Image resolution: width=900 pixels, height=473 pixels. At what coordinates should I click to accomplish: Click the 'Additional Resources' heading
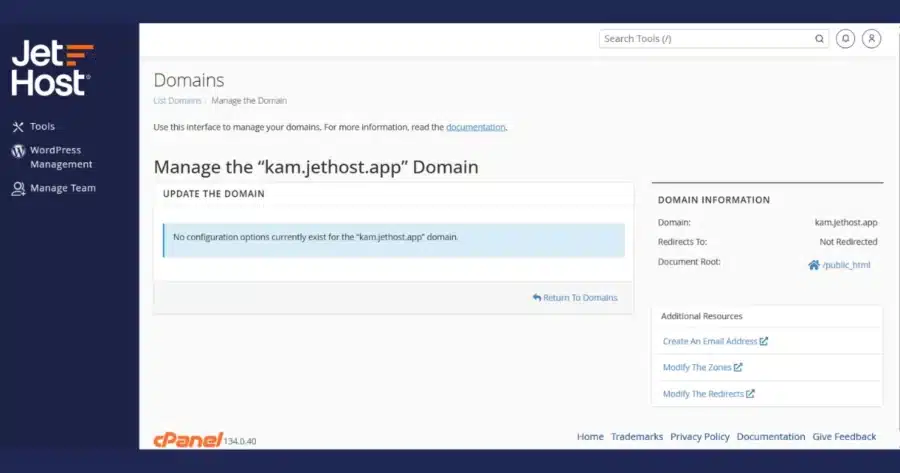point(701,316)
